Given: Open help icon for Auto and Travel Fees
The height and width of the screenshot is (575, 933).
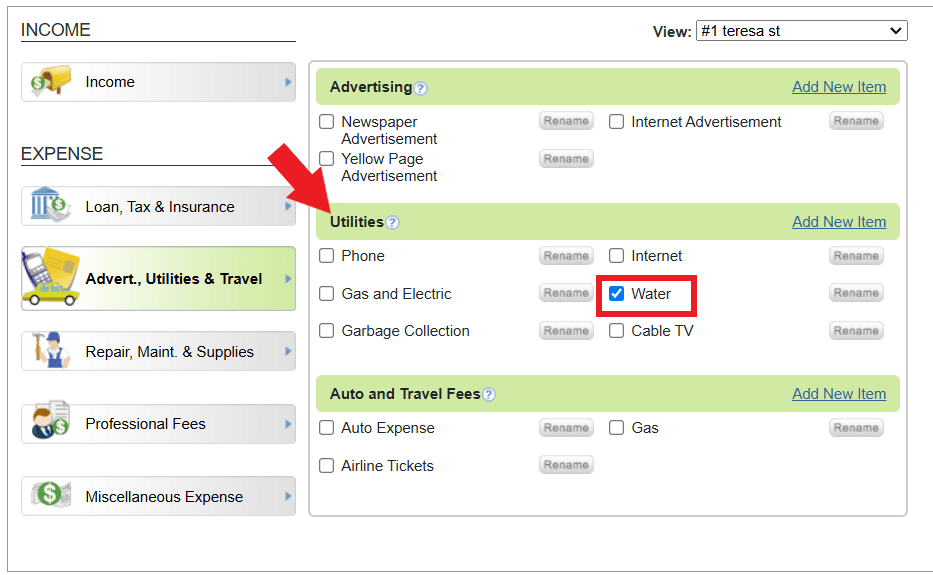Looking at the screenshot, I should point(489,395).
